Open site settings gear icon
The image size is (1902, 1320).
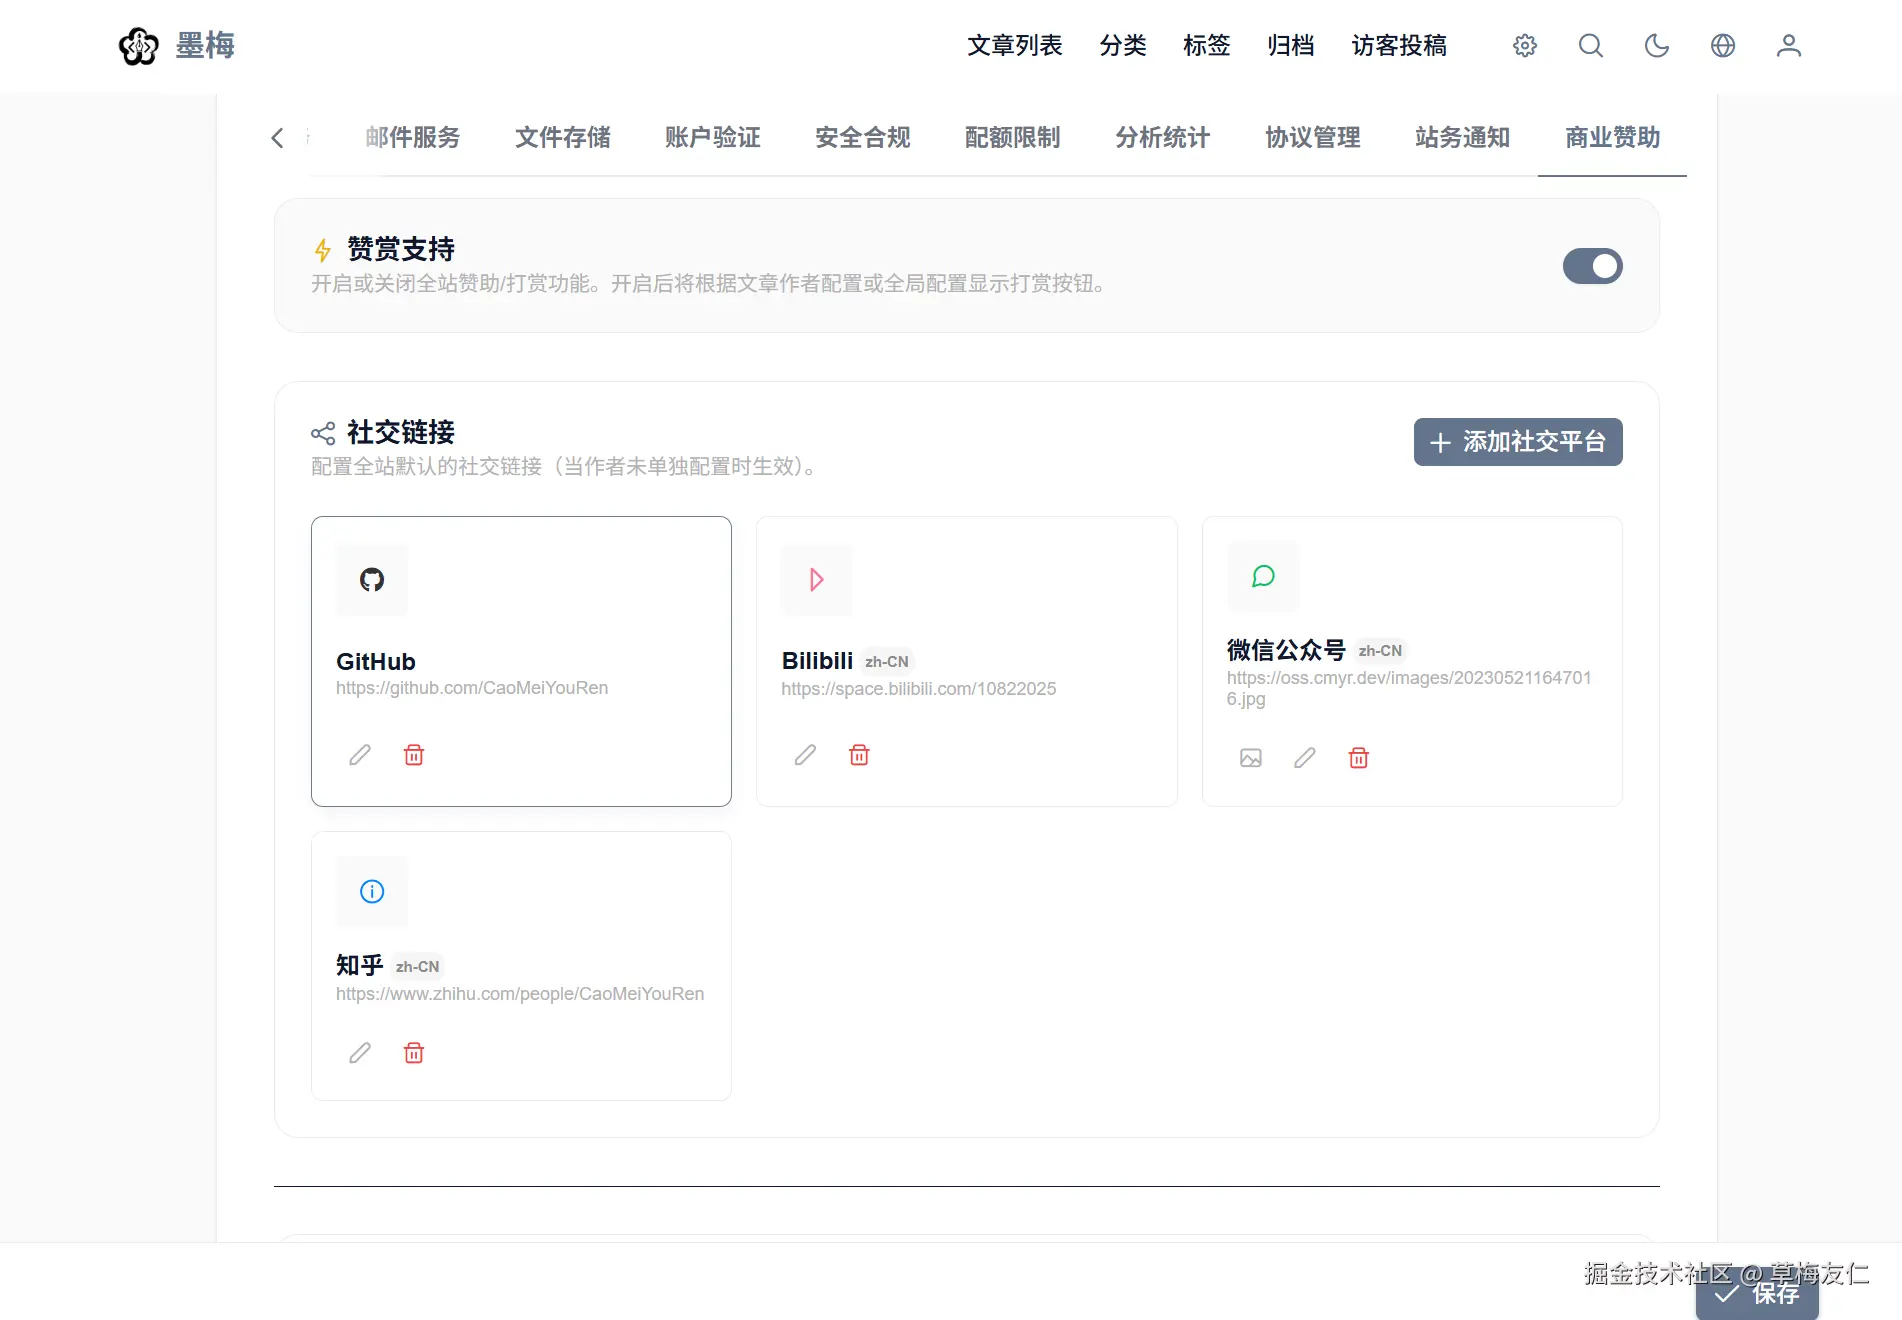point(1525,46)
